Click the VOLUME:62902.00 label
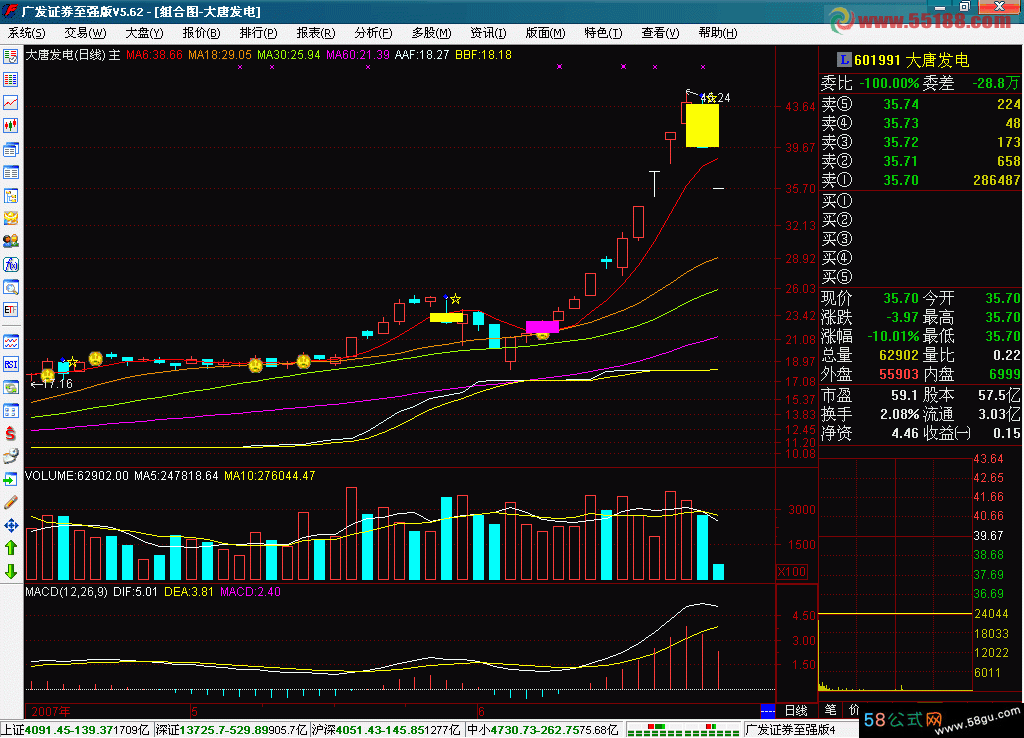 [x=76, y=476]
